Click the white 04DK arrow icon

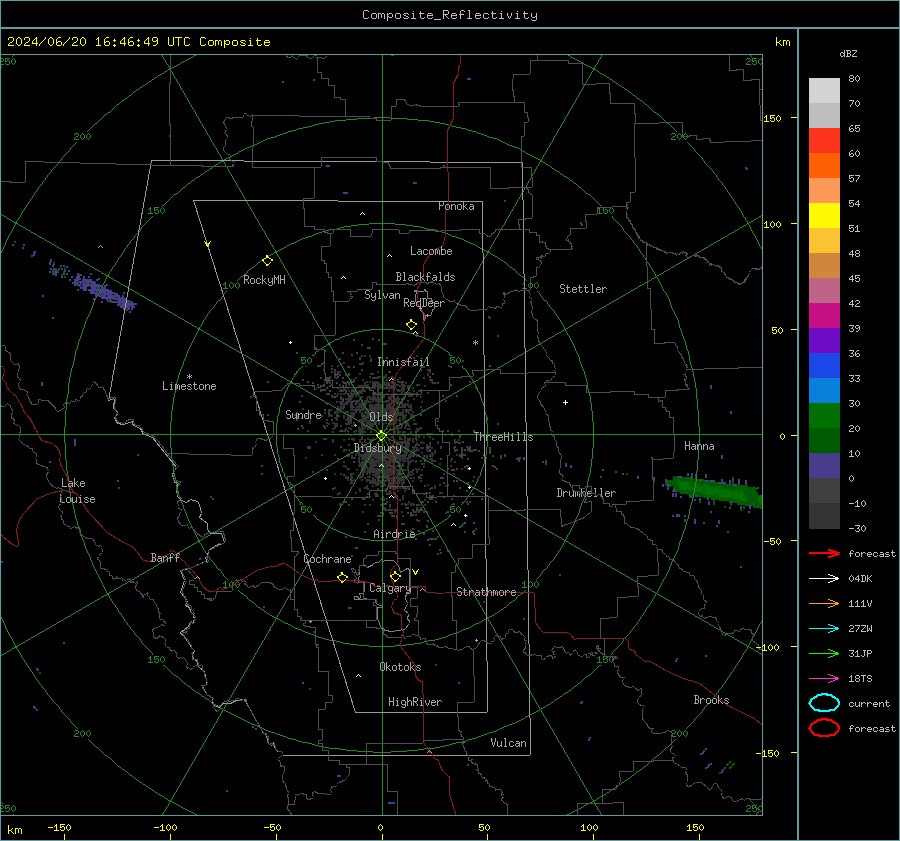click(824, 578)
